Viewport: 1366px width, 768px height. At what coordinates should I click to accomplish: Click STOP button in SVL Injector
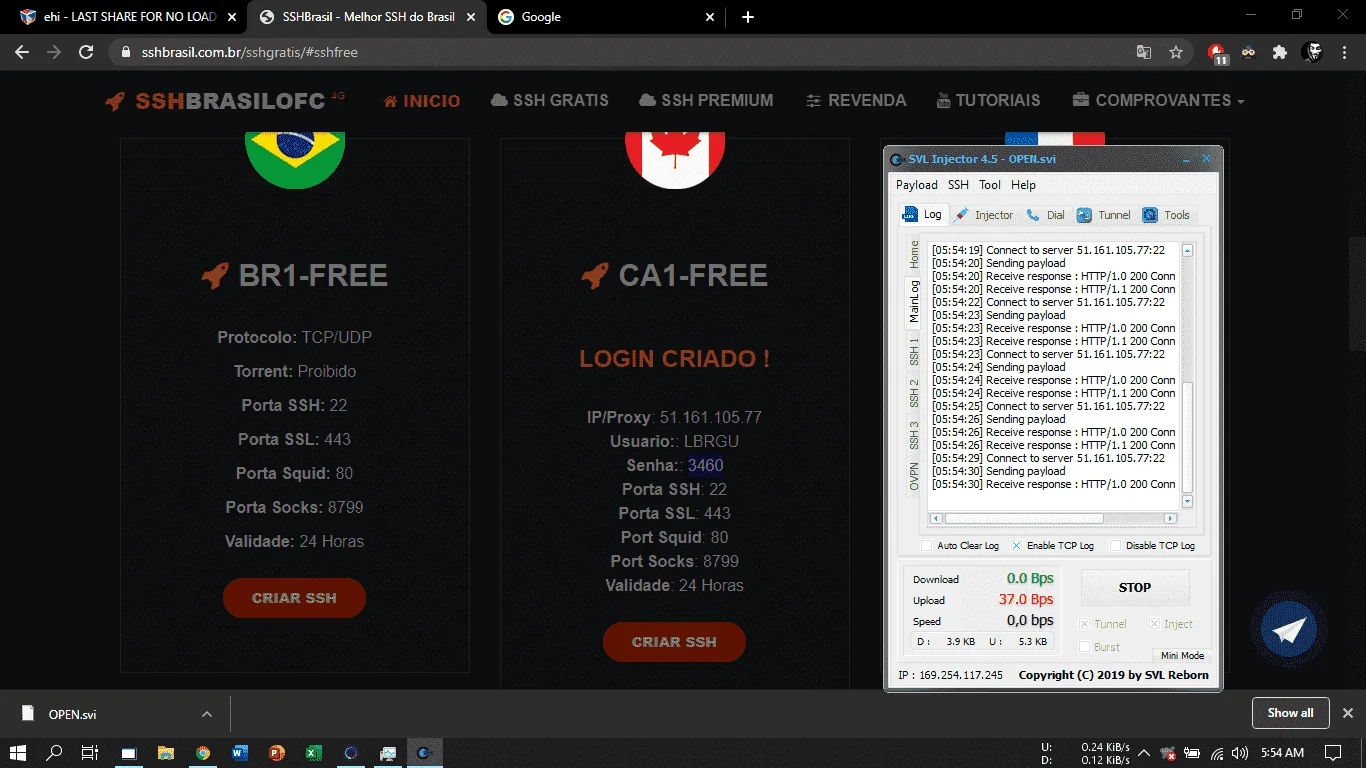1135,588
